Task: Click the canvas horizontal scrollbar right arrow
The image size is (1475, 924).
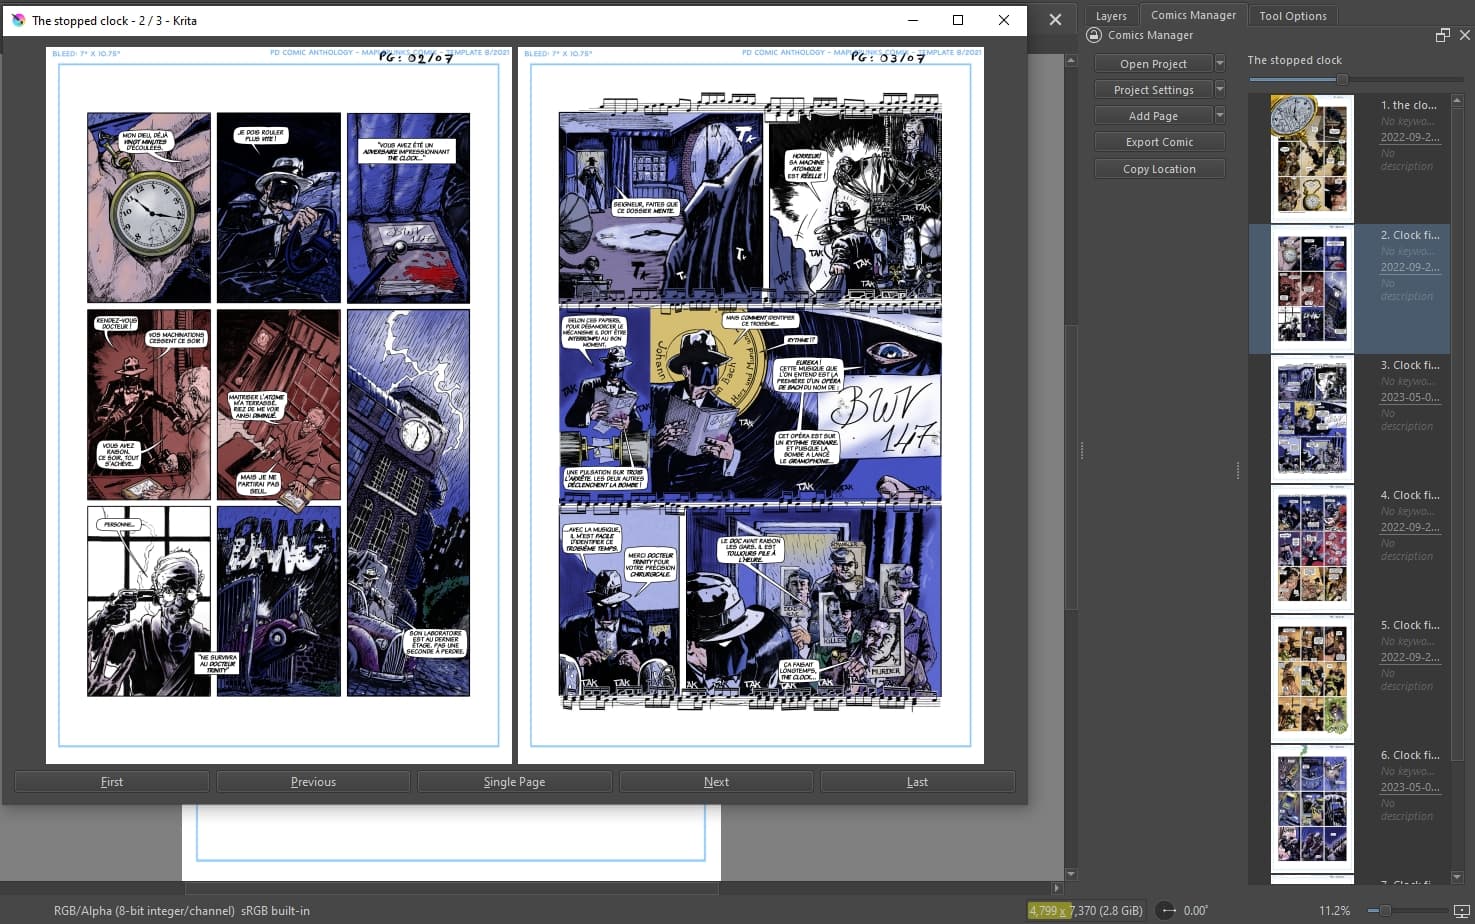Action: [x=1057, y=887]
